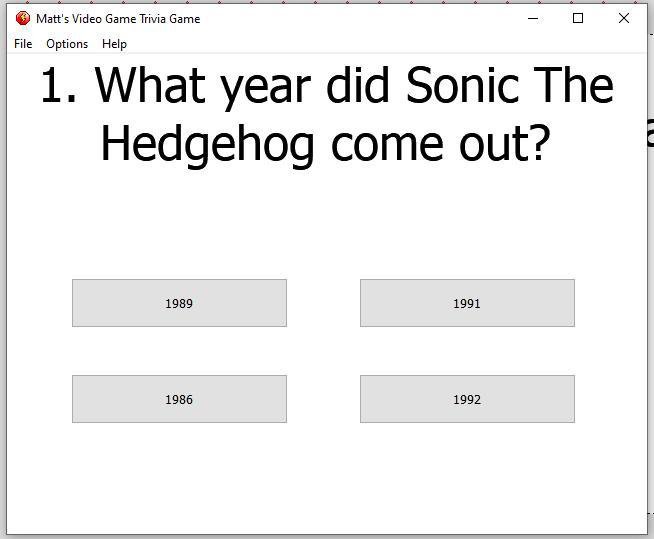Choose the 1991 answer button
The width and height of the screenshot is (654, 539).
tap(467, 303)
